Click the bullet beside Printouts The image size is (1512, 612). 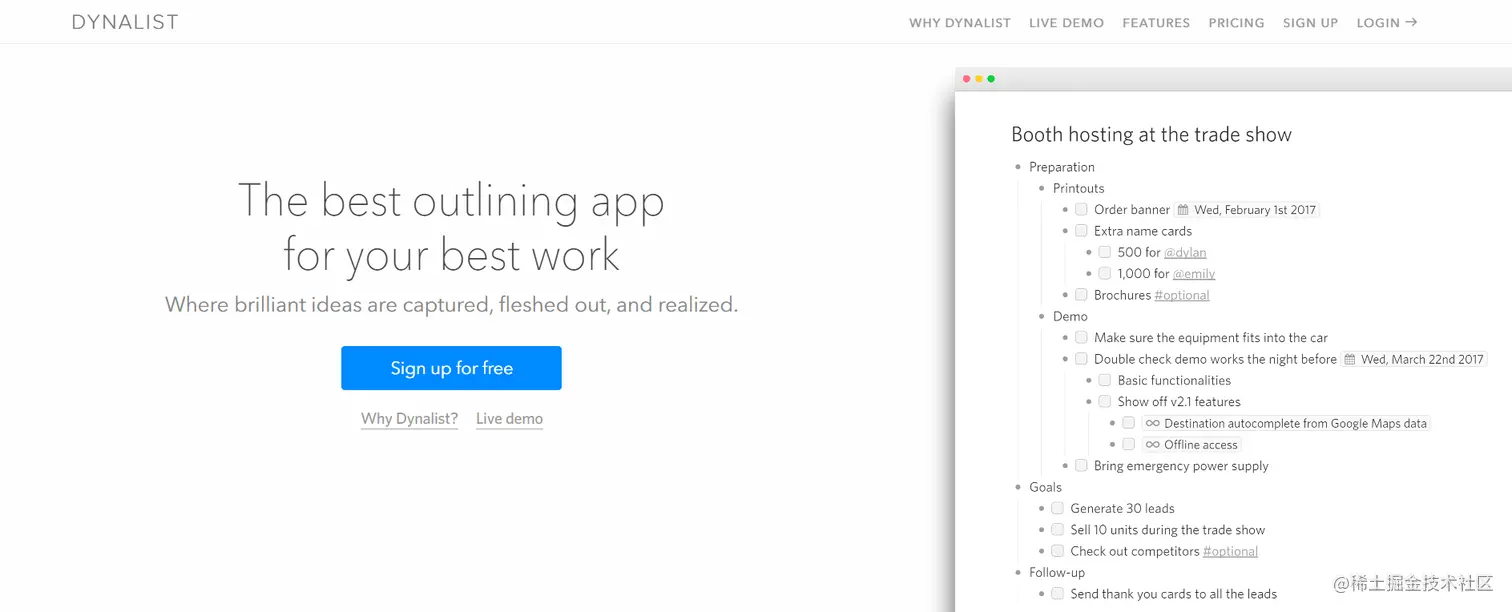(x=1042, y=188)
